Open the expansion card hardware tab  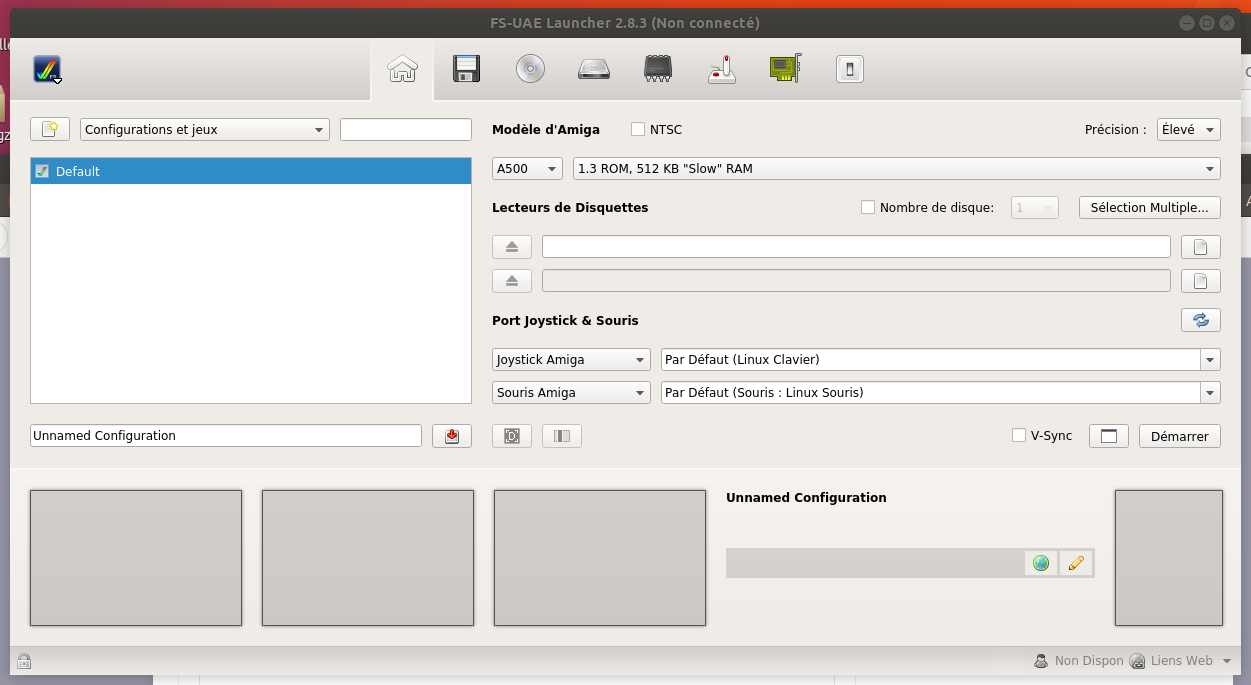coord(786,69)
